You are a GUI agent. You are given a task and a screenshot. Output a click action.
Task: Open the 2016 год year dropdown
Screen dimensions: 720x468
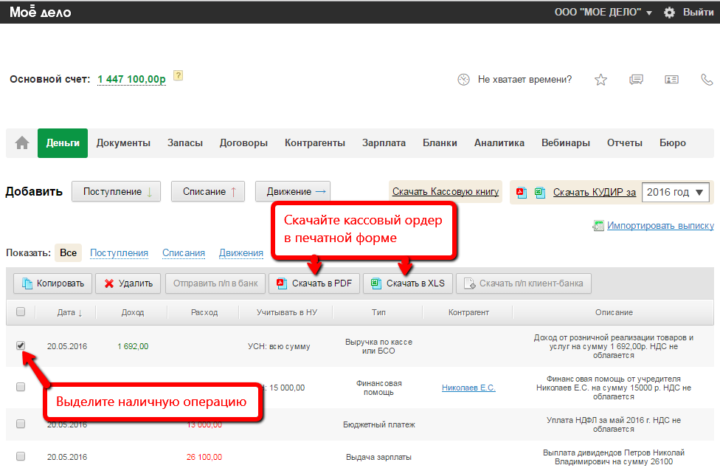coord(675,192)
